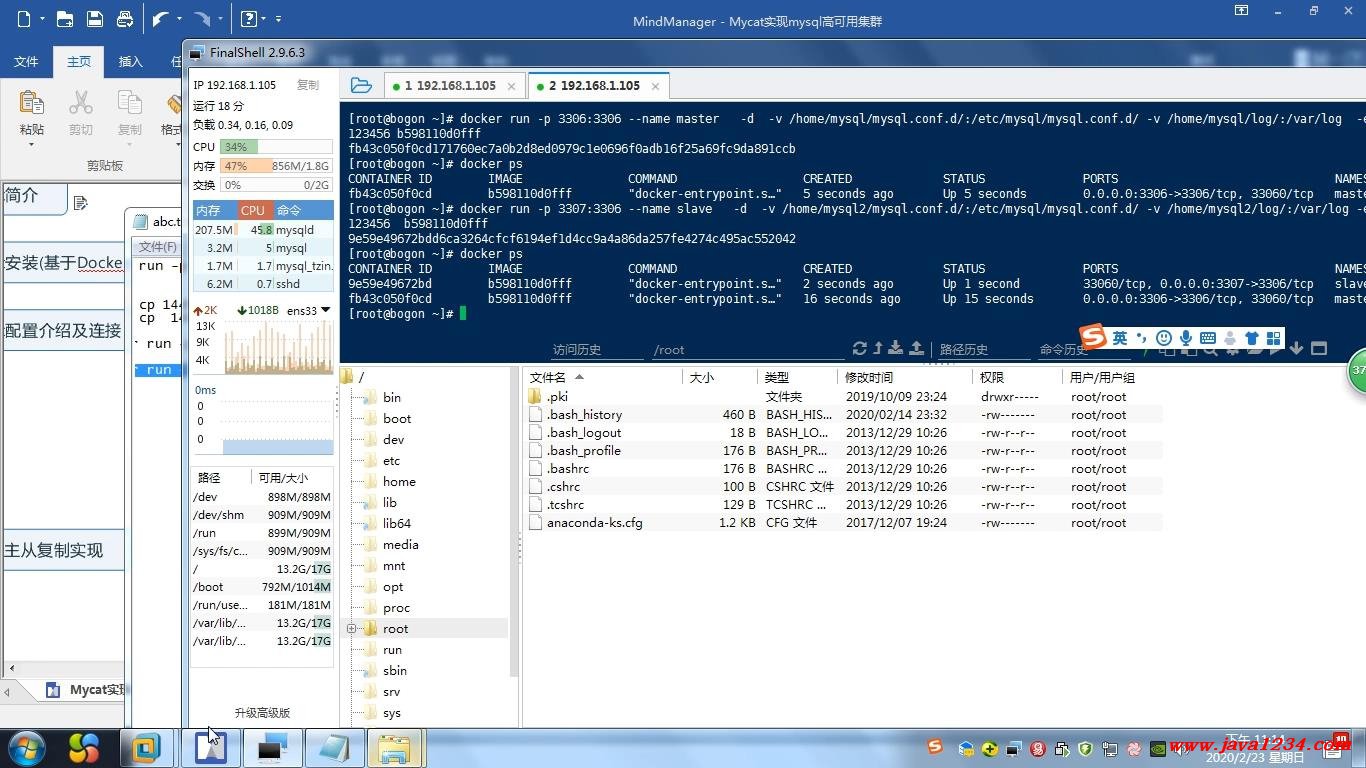Image resolution: width=1366 pixels, height=768 pixels.
Task: Open the 文件 ribbon tab in MindManager
Action: coord(26,61)
